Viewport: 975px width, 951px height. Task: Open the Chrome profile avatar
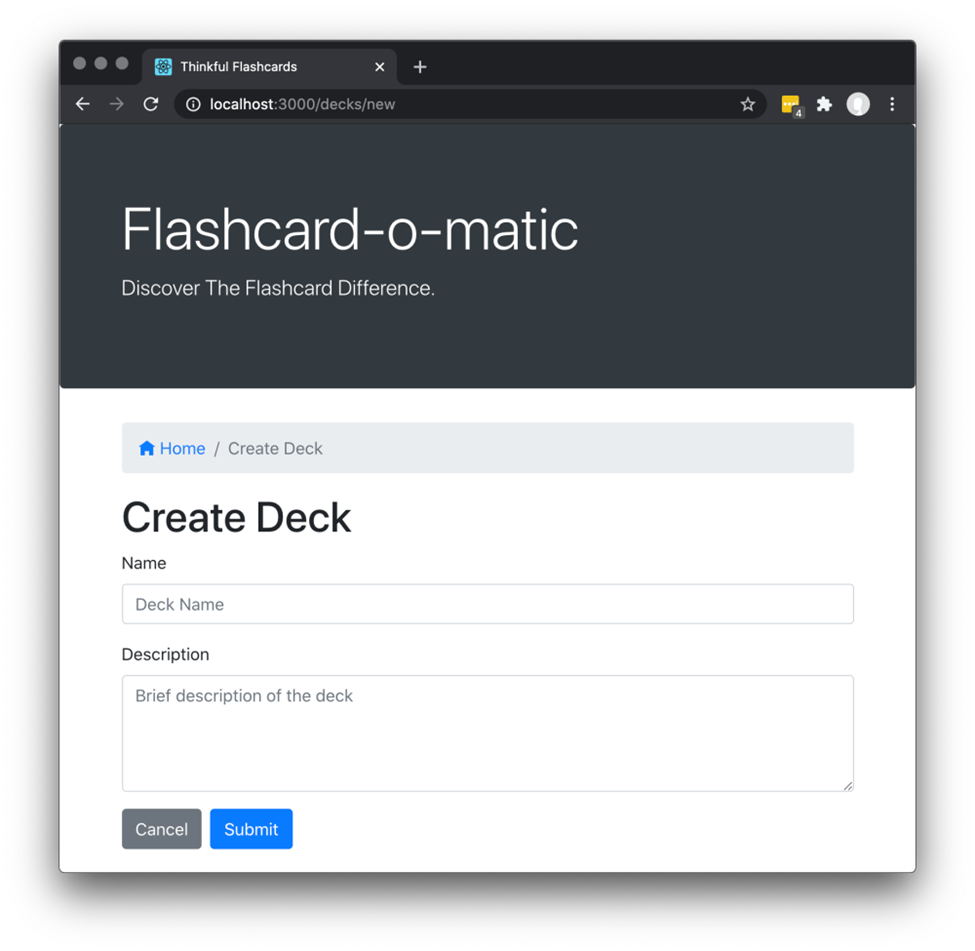tap(857, 103)
